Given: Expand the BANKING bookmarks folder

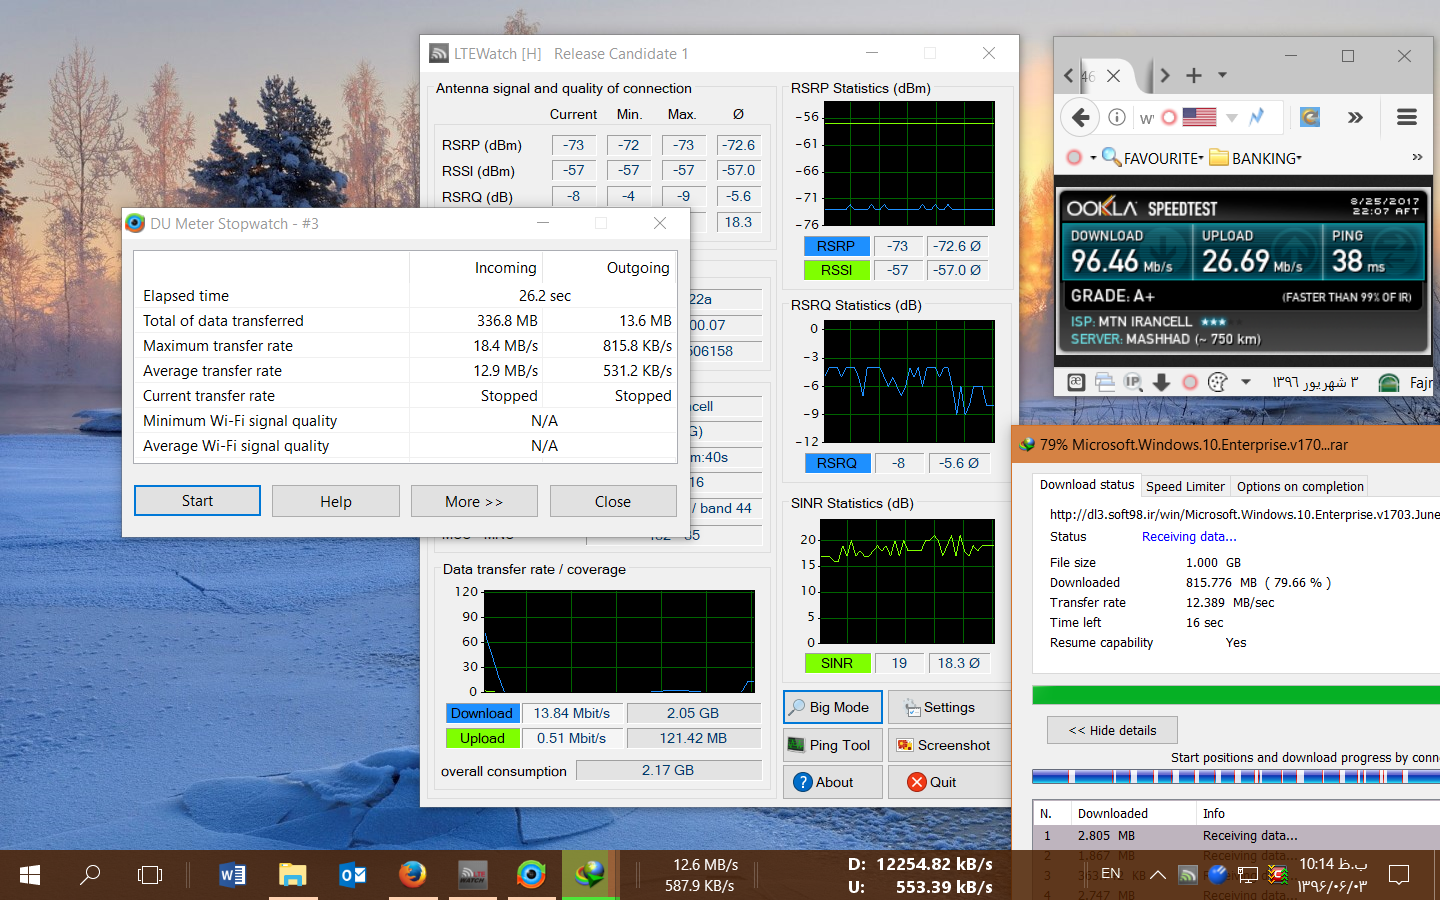Looking at the screenshot, I should [x=1256, y=158].
